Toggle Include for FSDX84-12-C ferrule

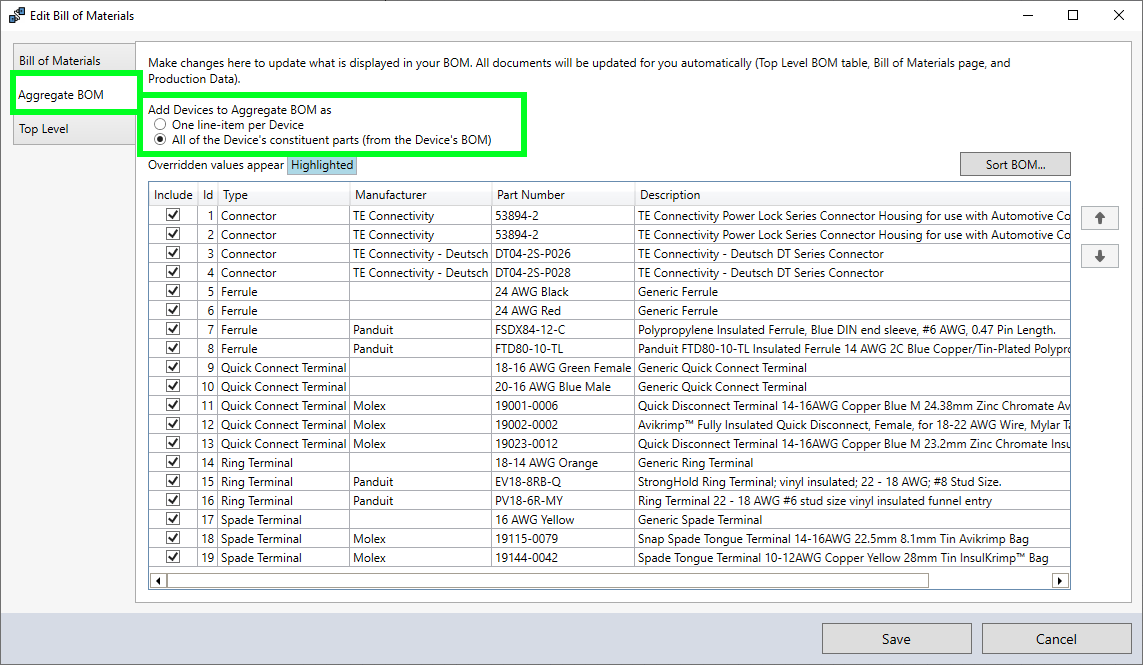(173, 329)
